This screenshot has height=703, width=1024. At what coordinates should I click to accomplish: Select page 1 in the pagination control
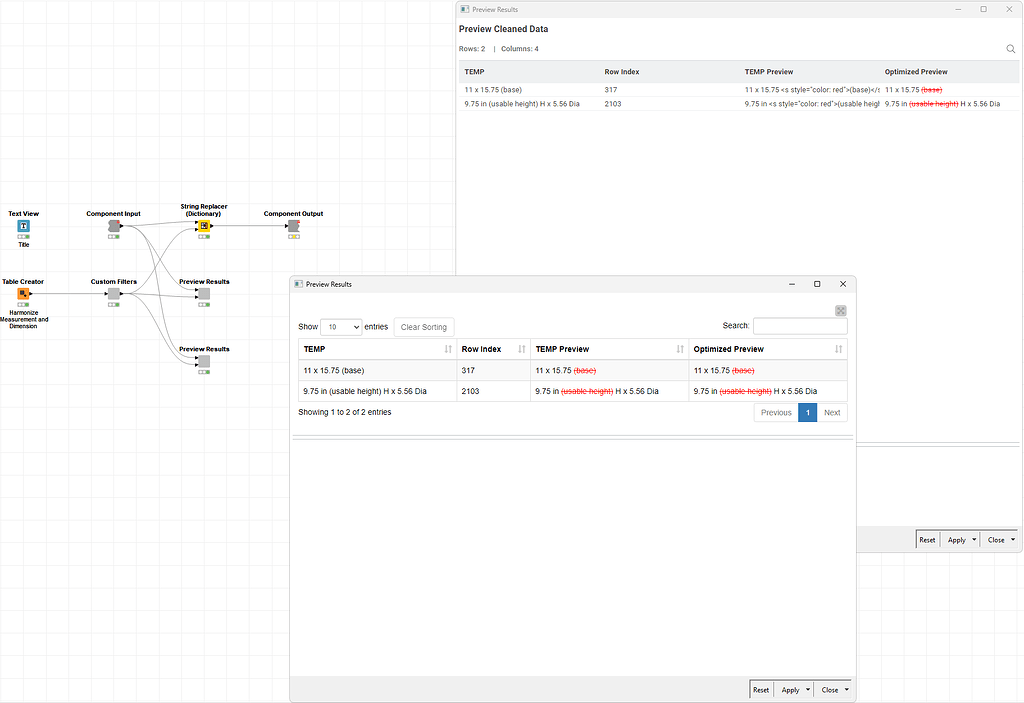[807, 412]
